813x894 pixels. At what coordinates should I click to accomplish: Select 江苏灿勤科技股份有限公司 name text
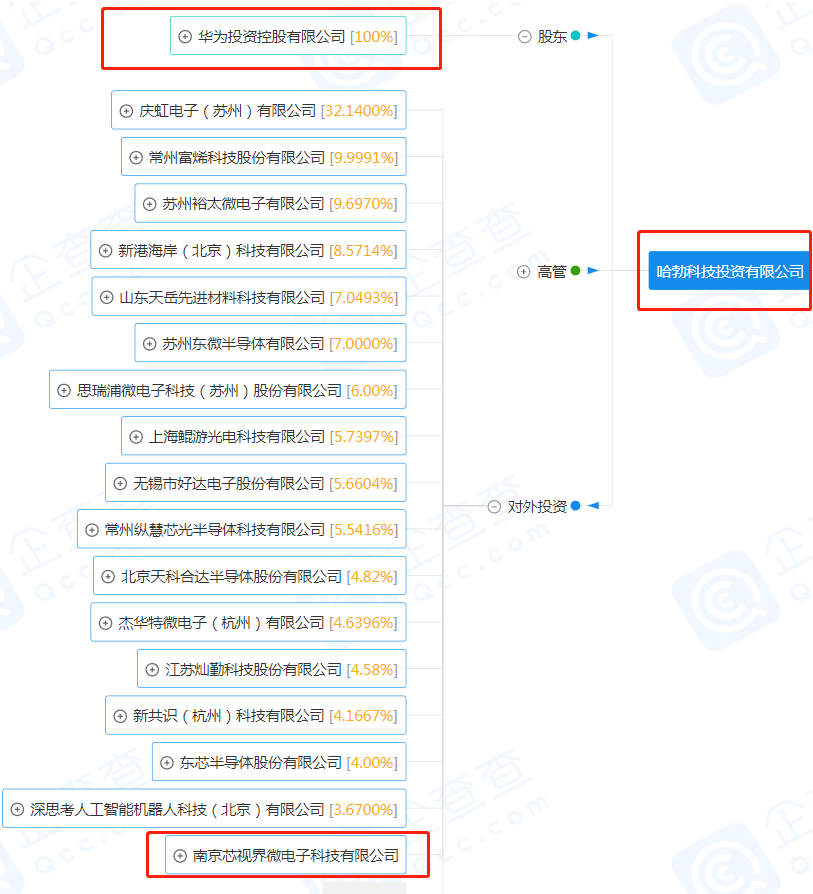click(253, 669)
